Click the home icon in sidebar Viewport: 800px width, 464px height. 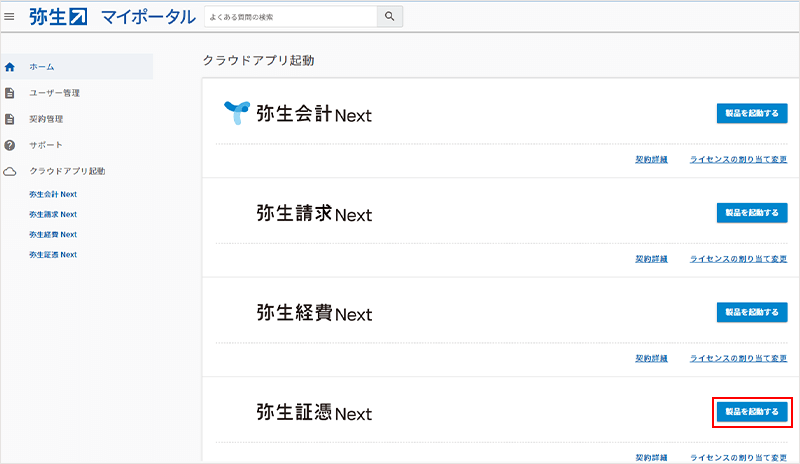pos(10,67)
